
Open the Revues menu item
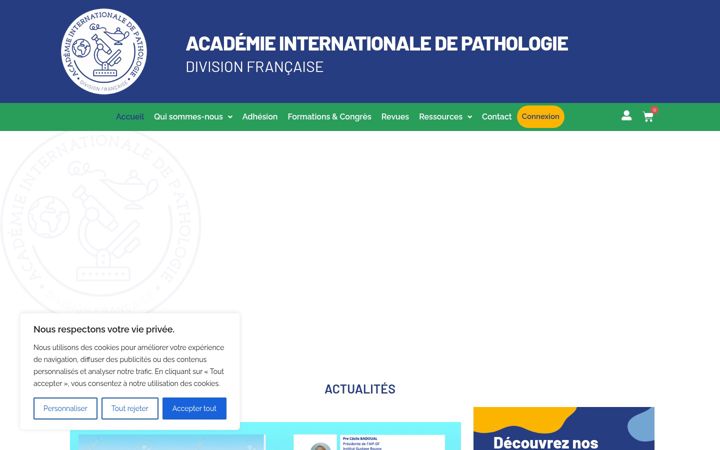click(x=395, y=117)
